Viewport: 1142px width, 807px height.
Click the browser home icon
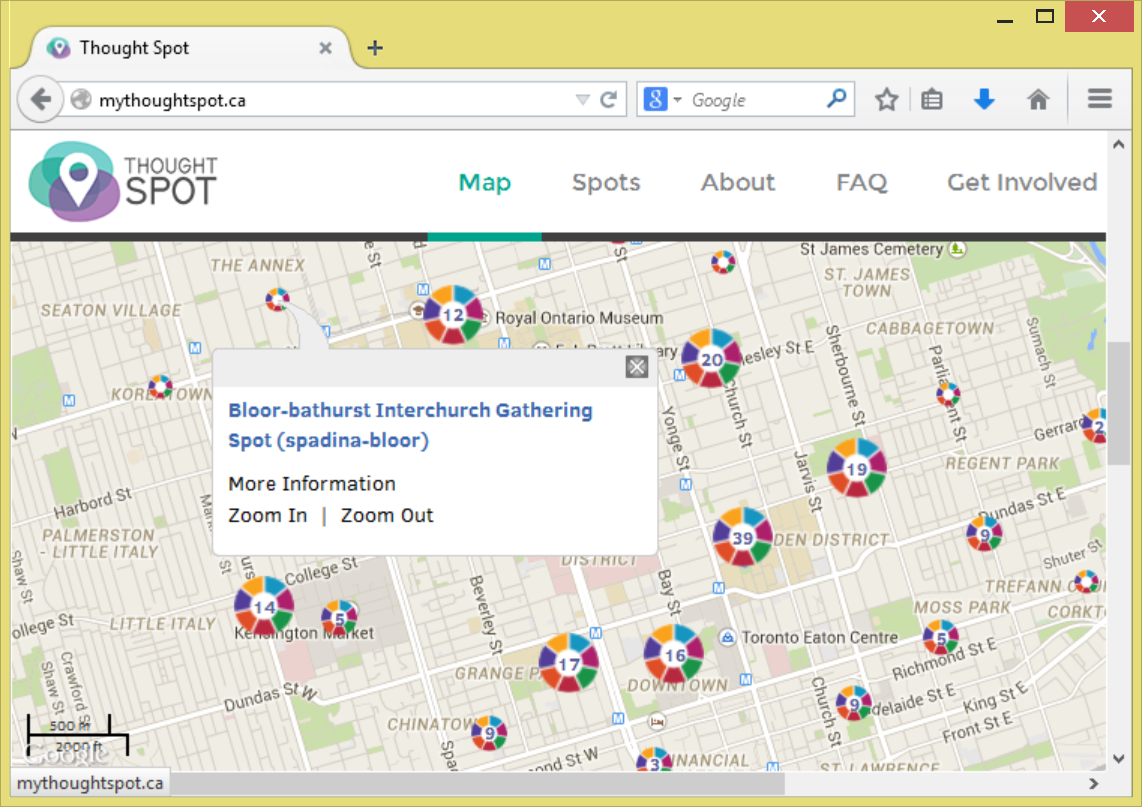(x=1038, y=99)
